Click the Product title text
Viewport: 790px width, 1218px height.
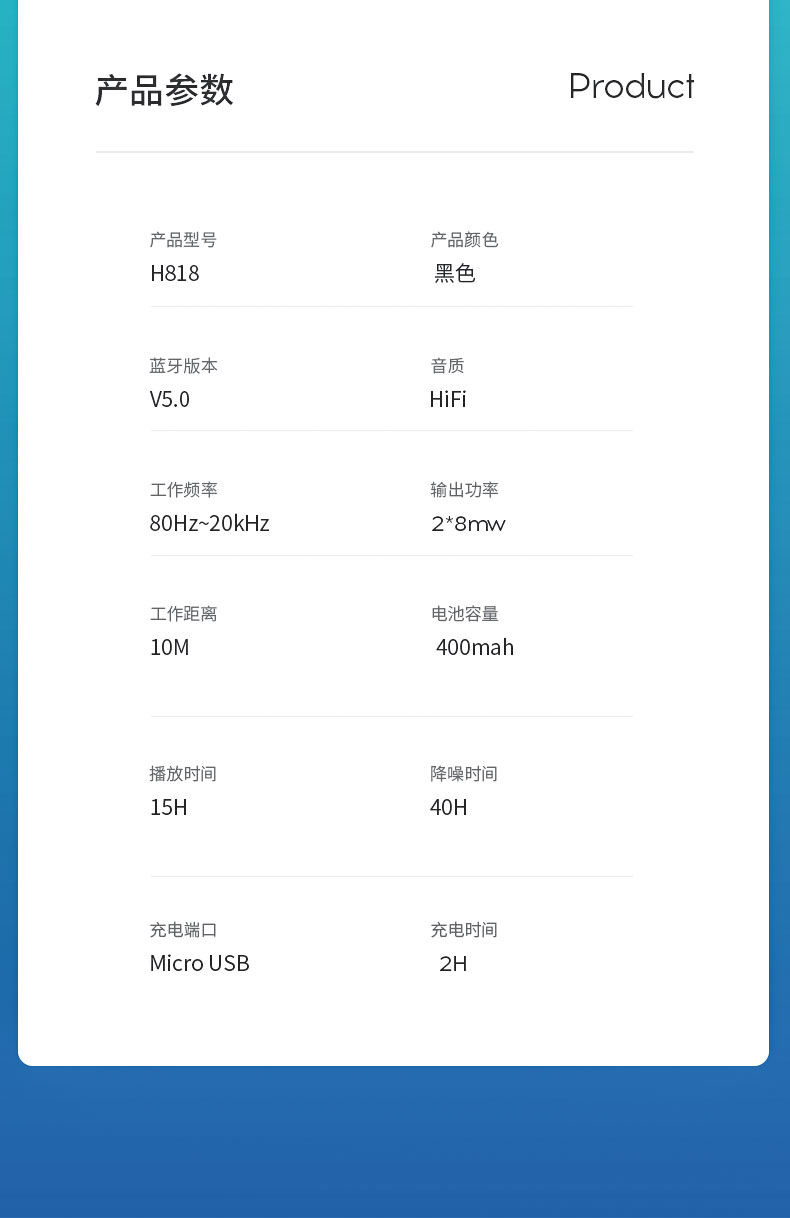pos(631,87)
